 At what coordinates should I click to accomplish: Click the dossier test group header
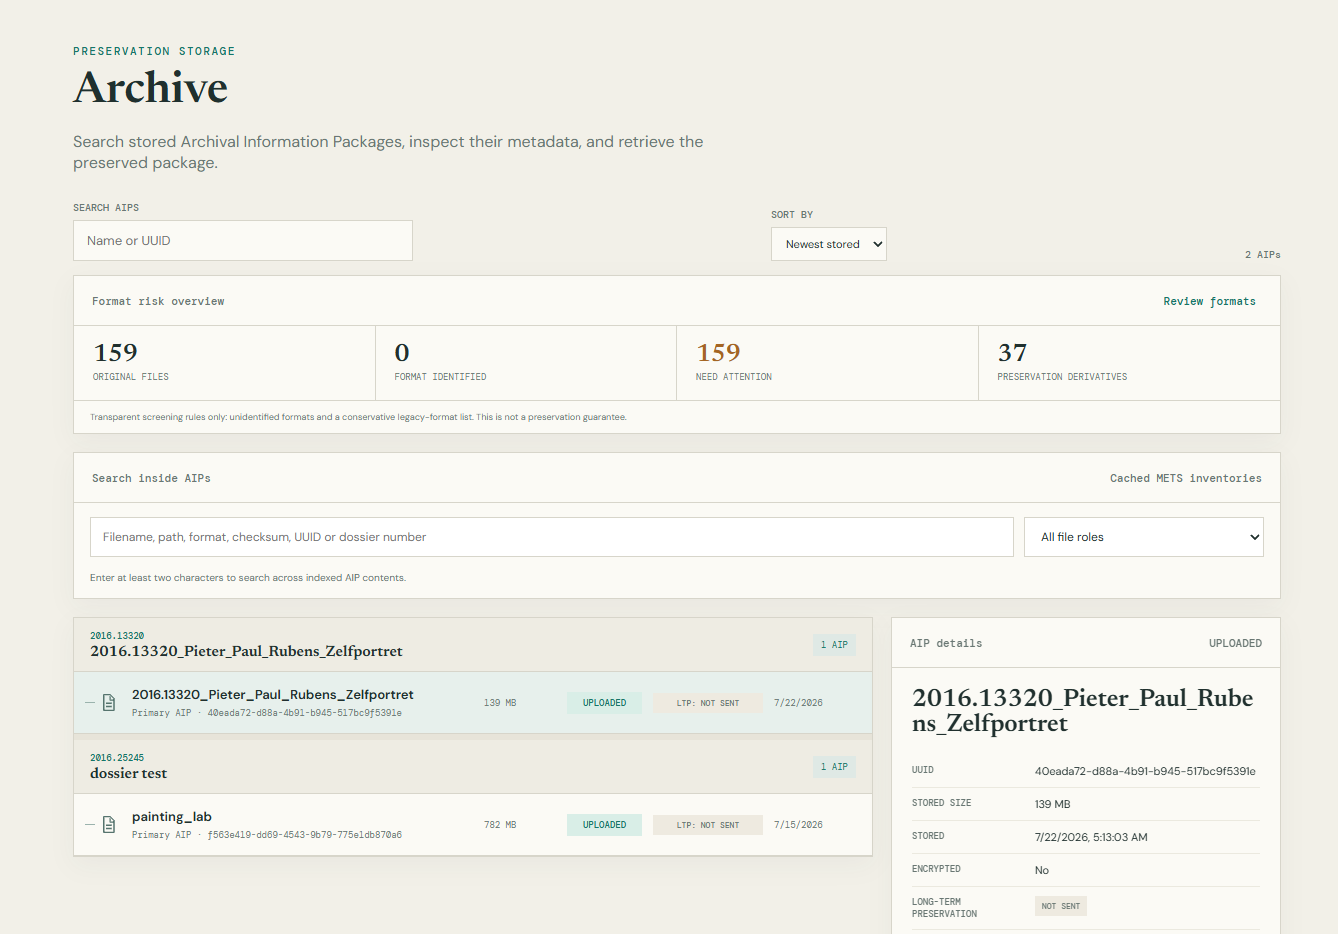coord(473,767)
